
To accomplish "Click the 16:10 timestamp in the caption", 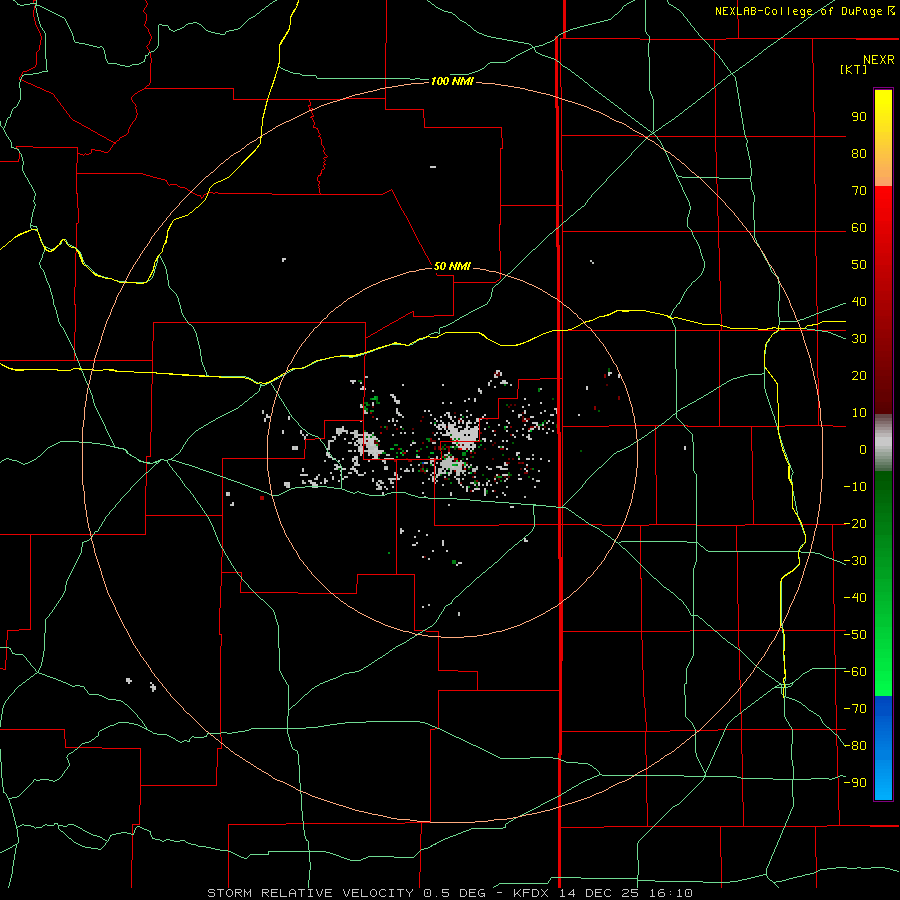I will (670, 893).
